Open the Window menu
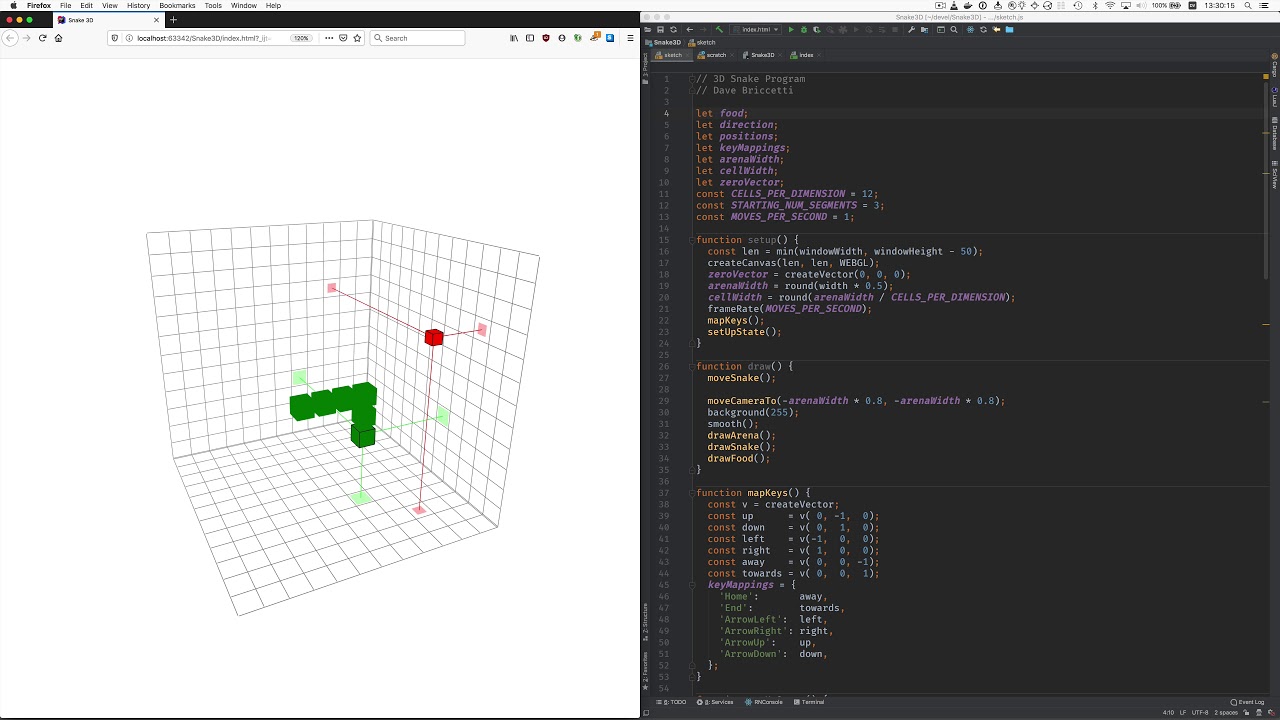The height and width of the screenshot is (720, 1280). point(244,6)
